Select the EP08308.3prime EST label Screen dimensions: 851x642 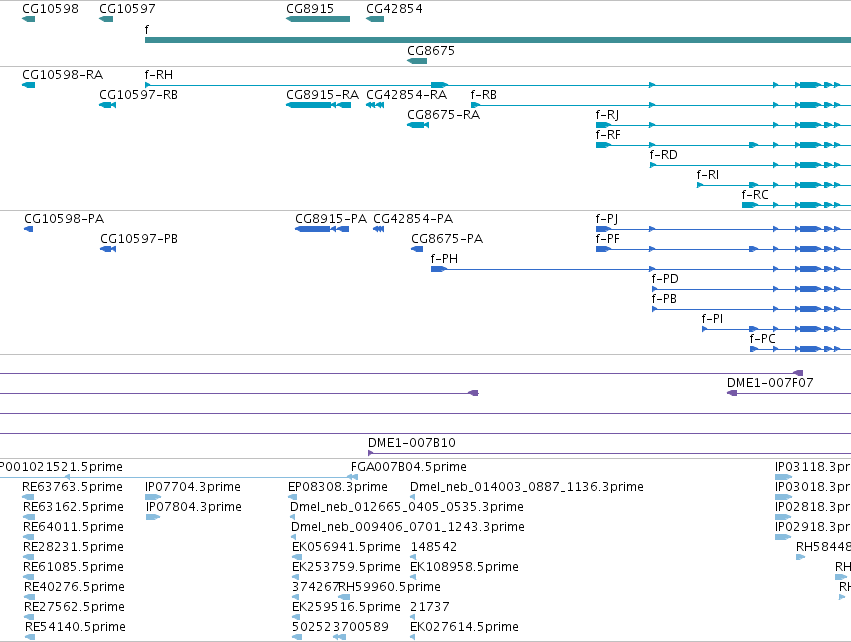338,487
